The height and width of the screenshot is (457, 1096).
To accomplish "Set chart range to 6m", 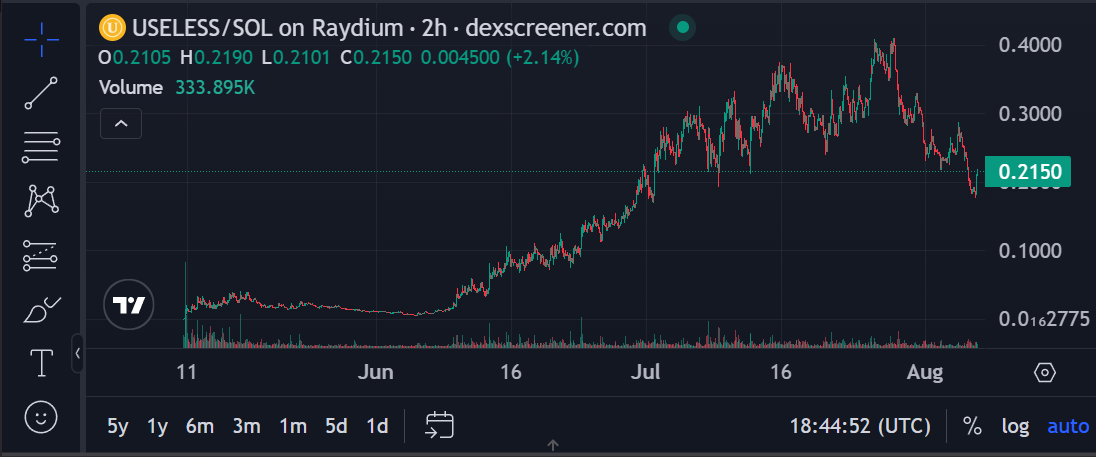I will pyautogui.click(x=200, y=426).
